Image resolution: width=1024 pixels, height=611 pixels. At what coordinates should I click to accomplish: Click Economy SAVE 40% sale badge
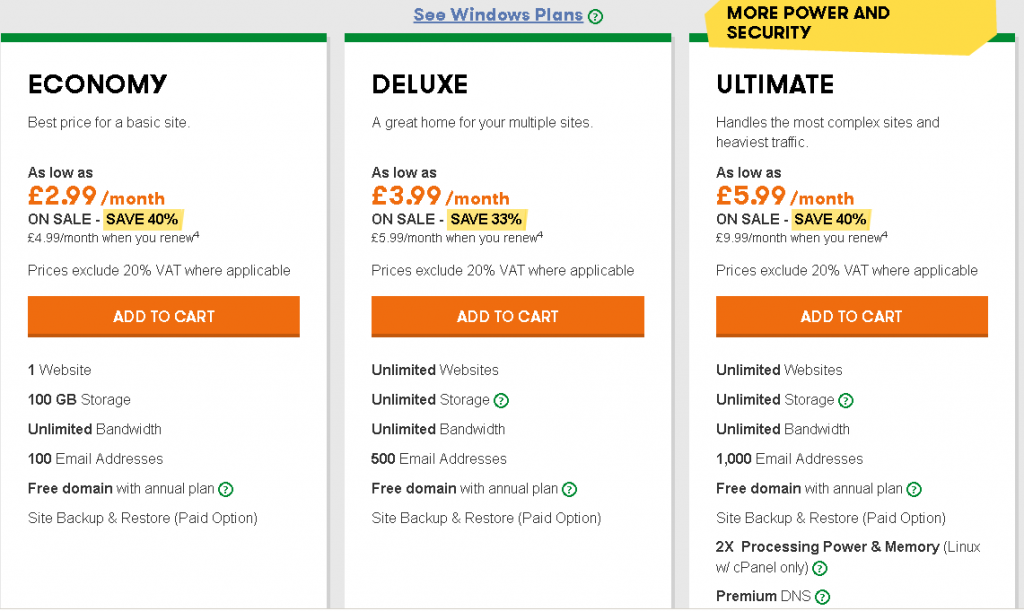click(142, 219)
